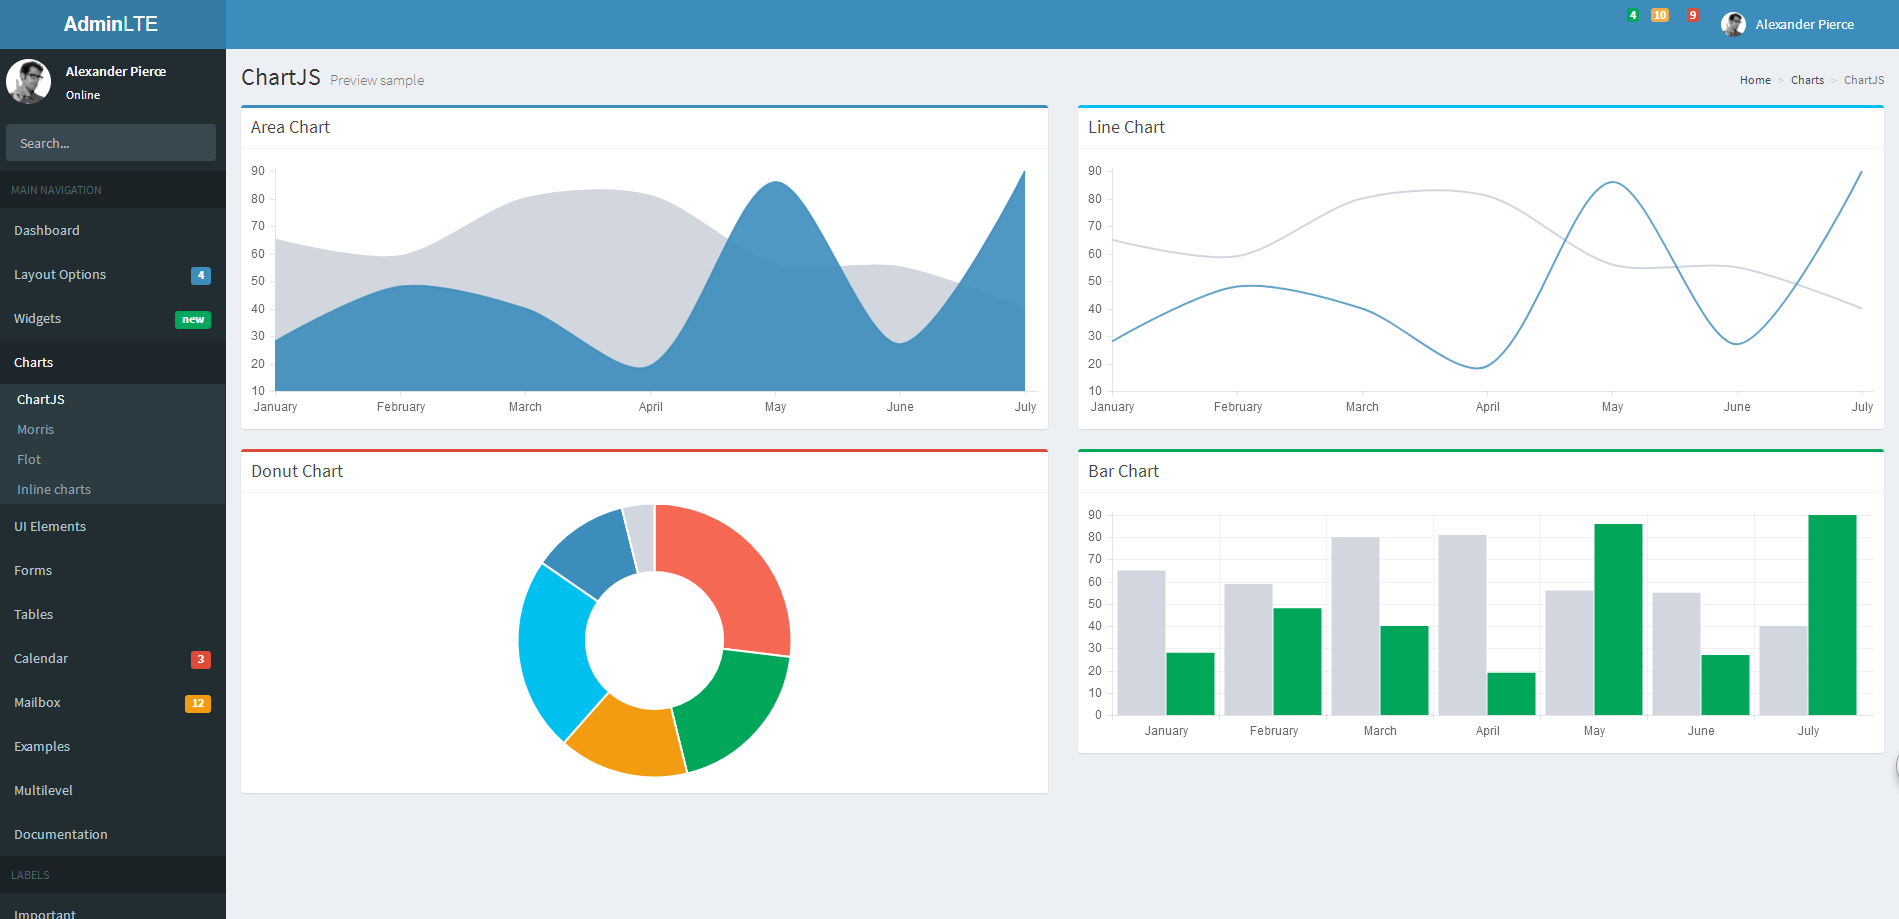
Task: Click the gray January bar in Bar Chart
Action: point(1141,643)
